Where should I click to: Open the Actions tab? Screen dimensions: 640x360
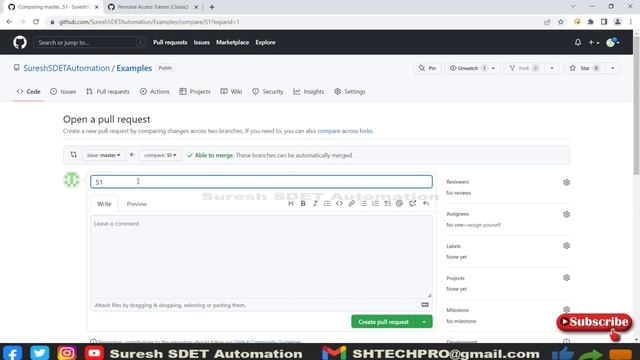pyautogui.click(x=155, y=92)
